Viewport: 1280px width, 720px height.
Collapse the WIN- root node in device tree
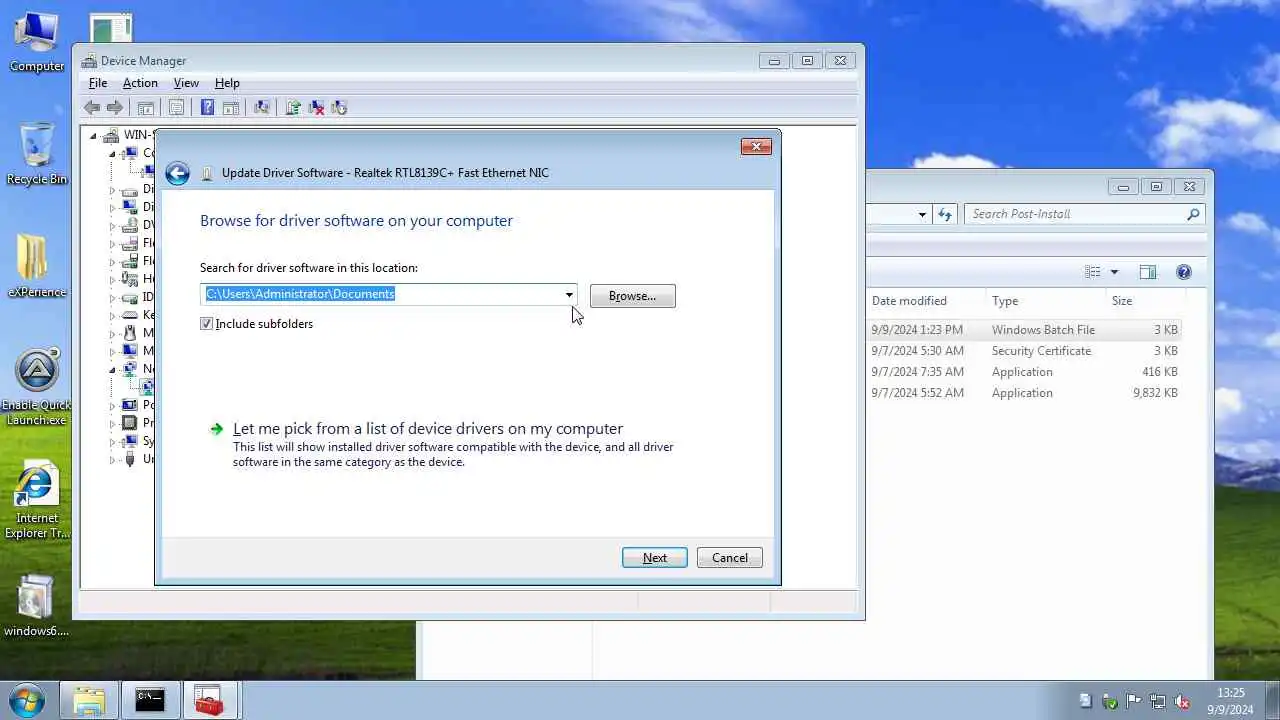(93, 136)
